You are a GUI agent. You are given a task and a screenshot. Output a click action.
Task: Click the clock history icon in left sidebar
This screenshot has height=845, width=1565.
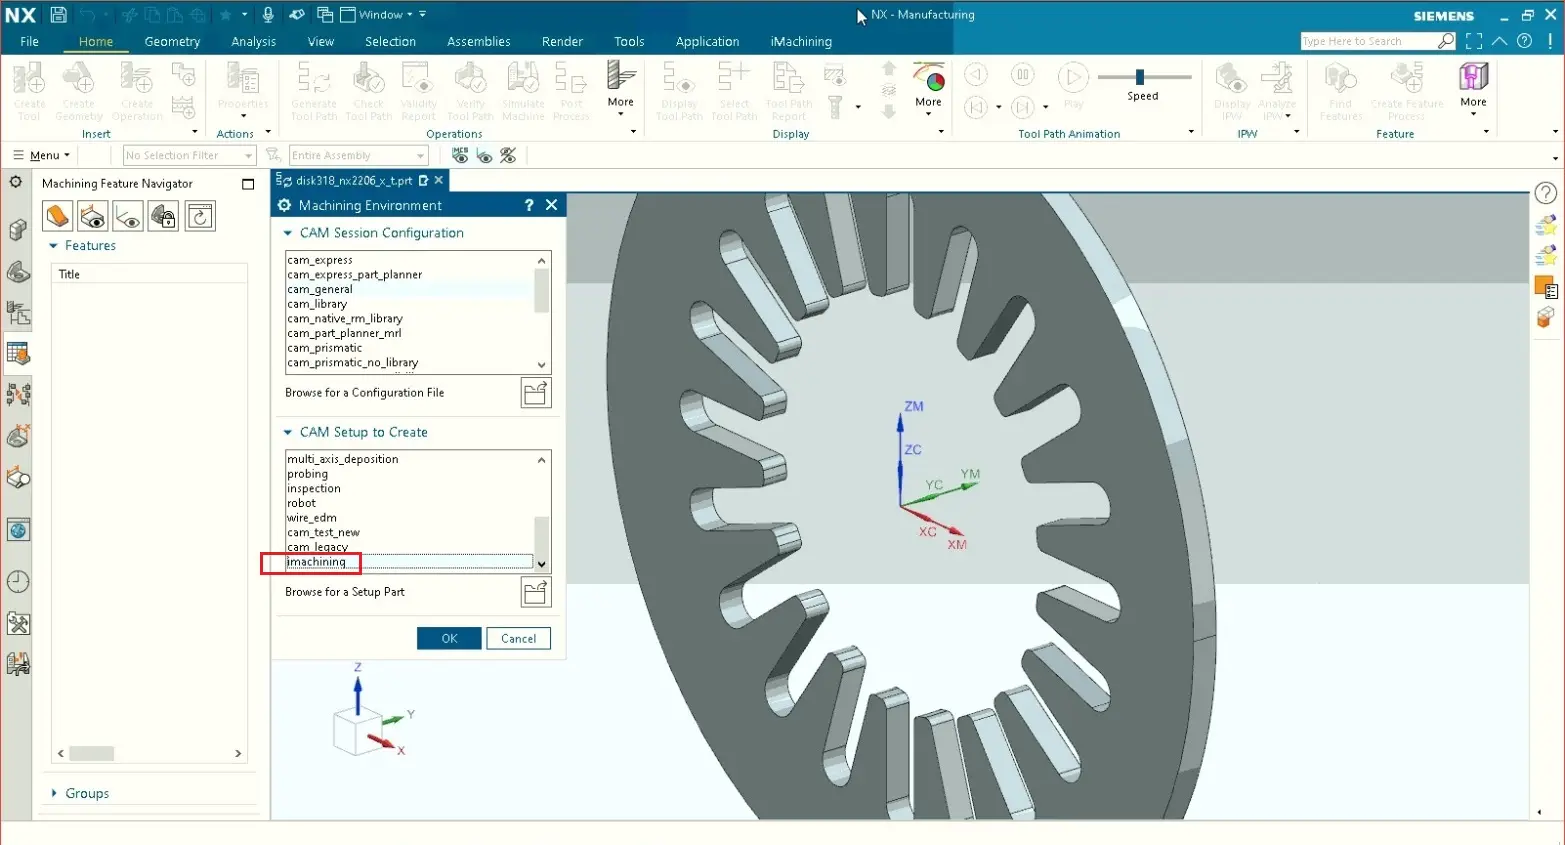(x=18, y=582)
